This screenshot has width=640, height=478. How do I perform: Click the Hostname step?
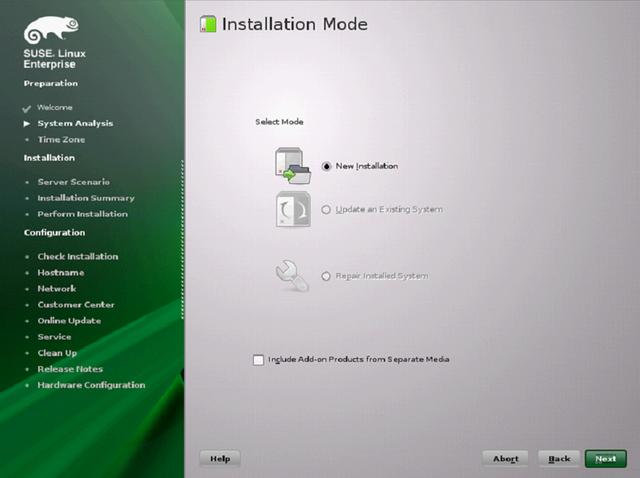(61, 273)
